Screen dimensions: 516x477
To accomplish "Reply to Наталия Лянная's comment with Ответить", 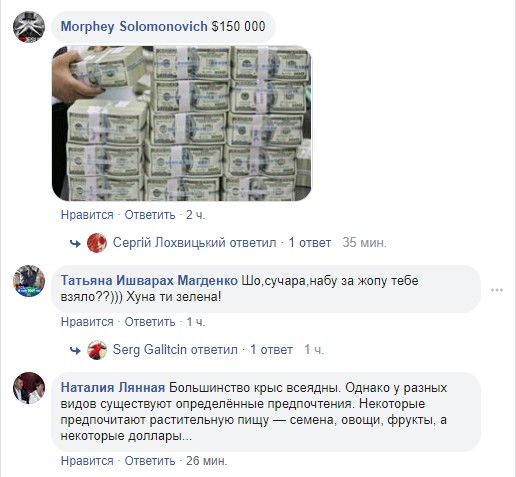I will click(x=150, y=461).
